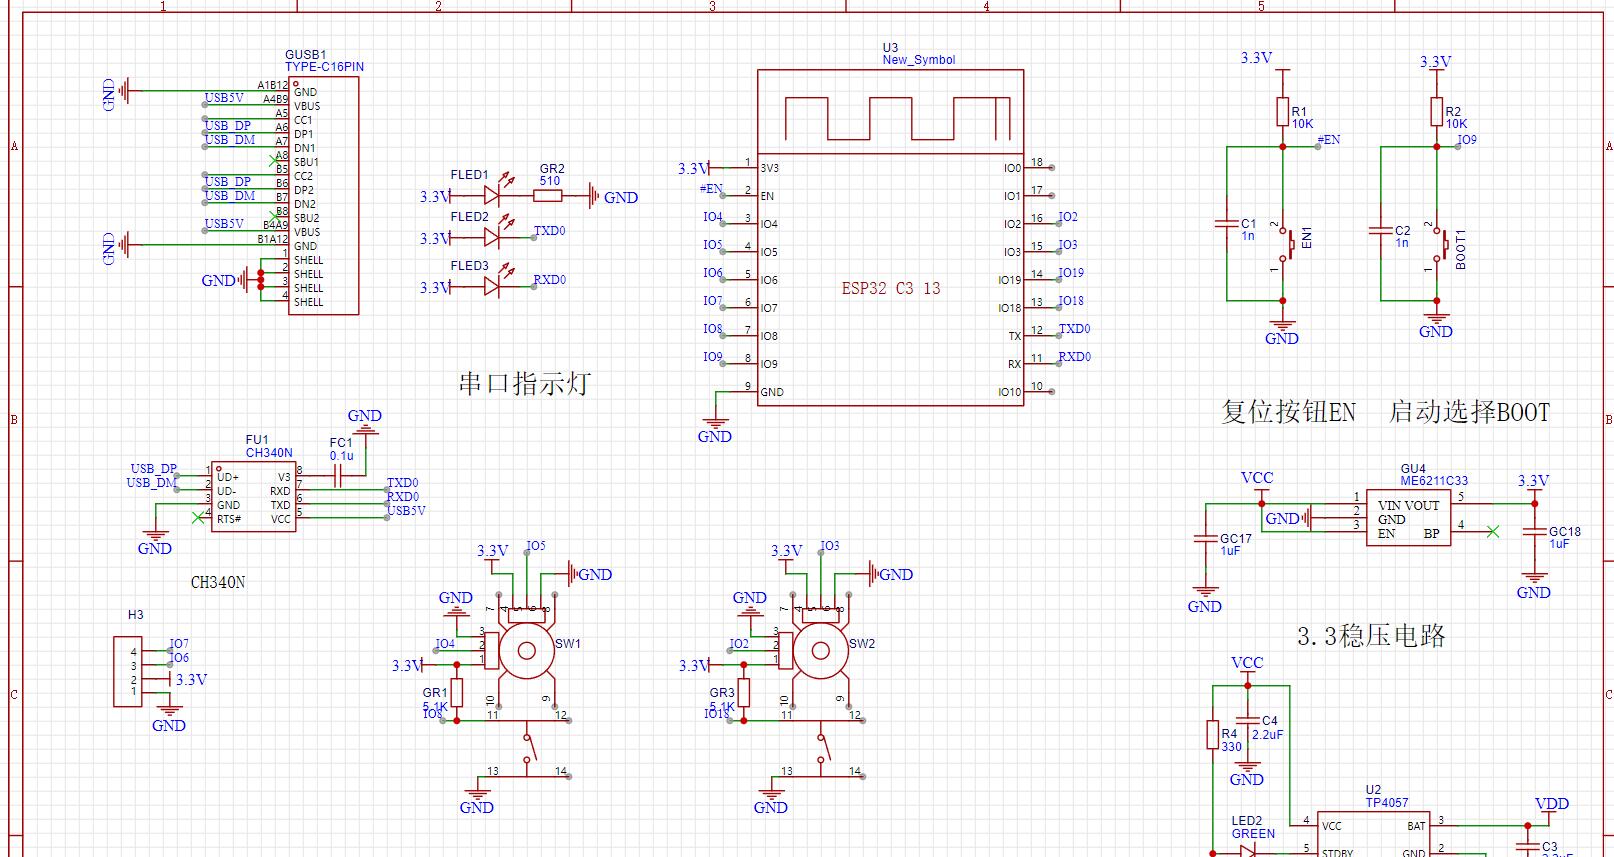Select the FC1 0.1u capacitor symbol
This screenshot has width=1614, height=857.
(338, 477)
